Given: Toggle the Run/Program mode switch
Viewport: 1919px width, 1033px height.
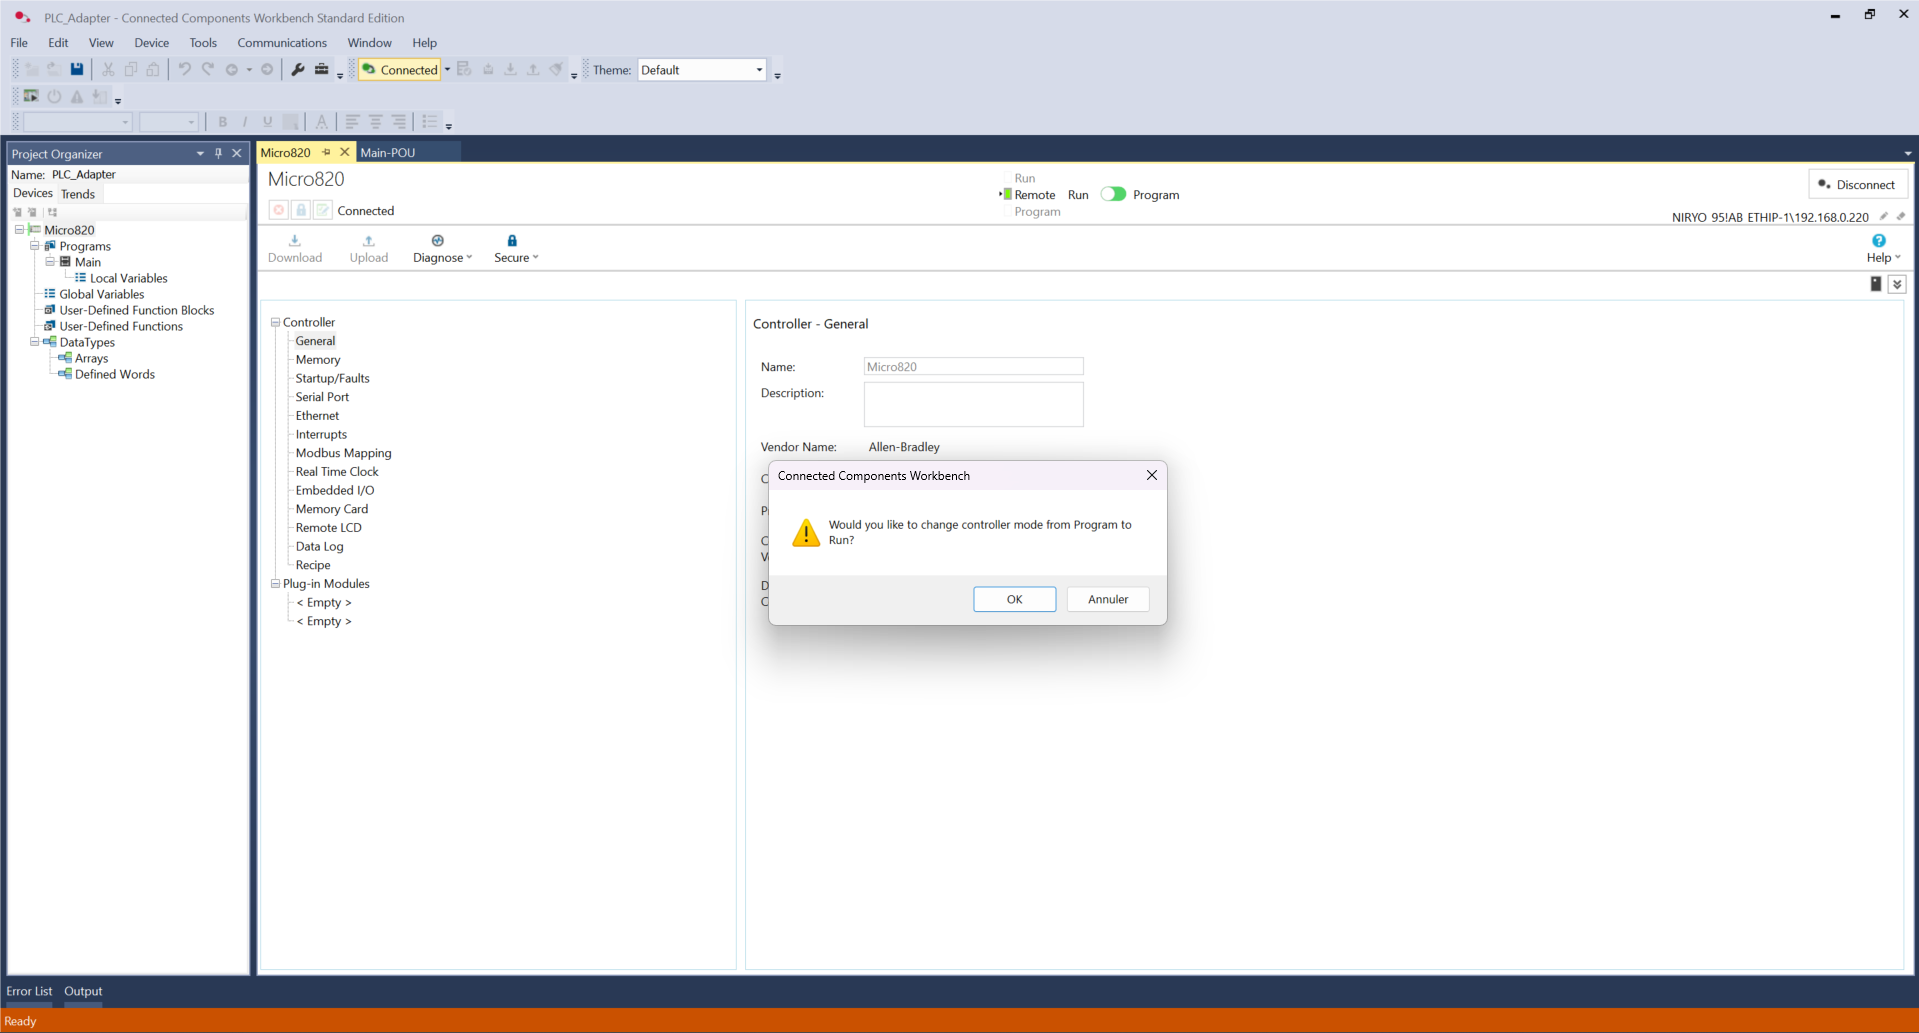Looking at the screenshot, I should (1113, 194).
